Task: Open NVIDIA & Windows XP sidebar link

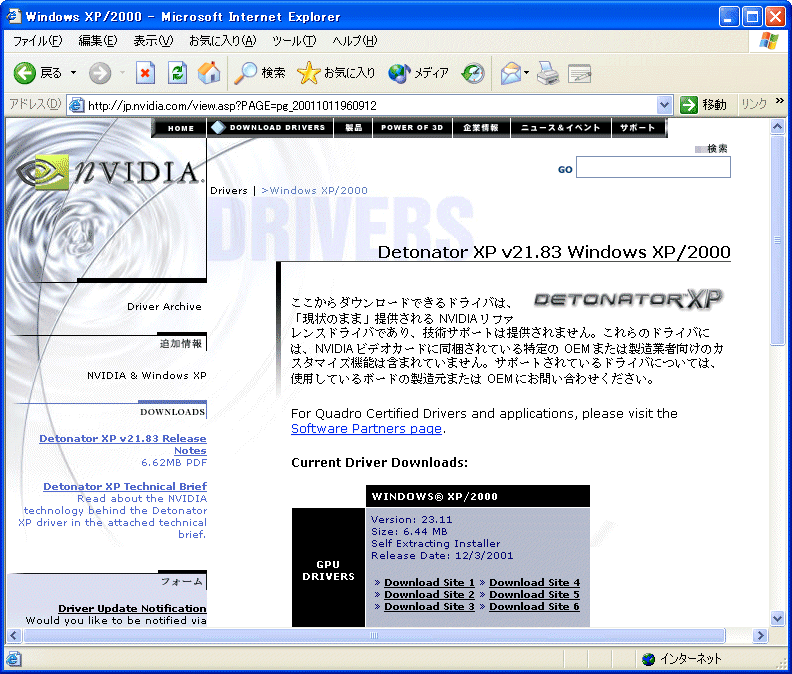Action: [x=146, y=375]
